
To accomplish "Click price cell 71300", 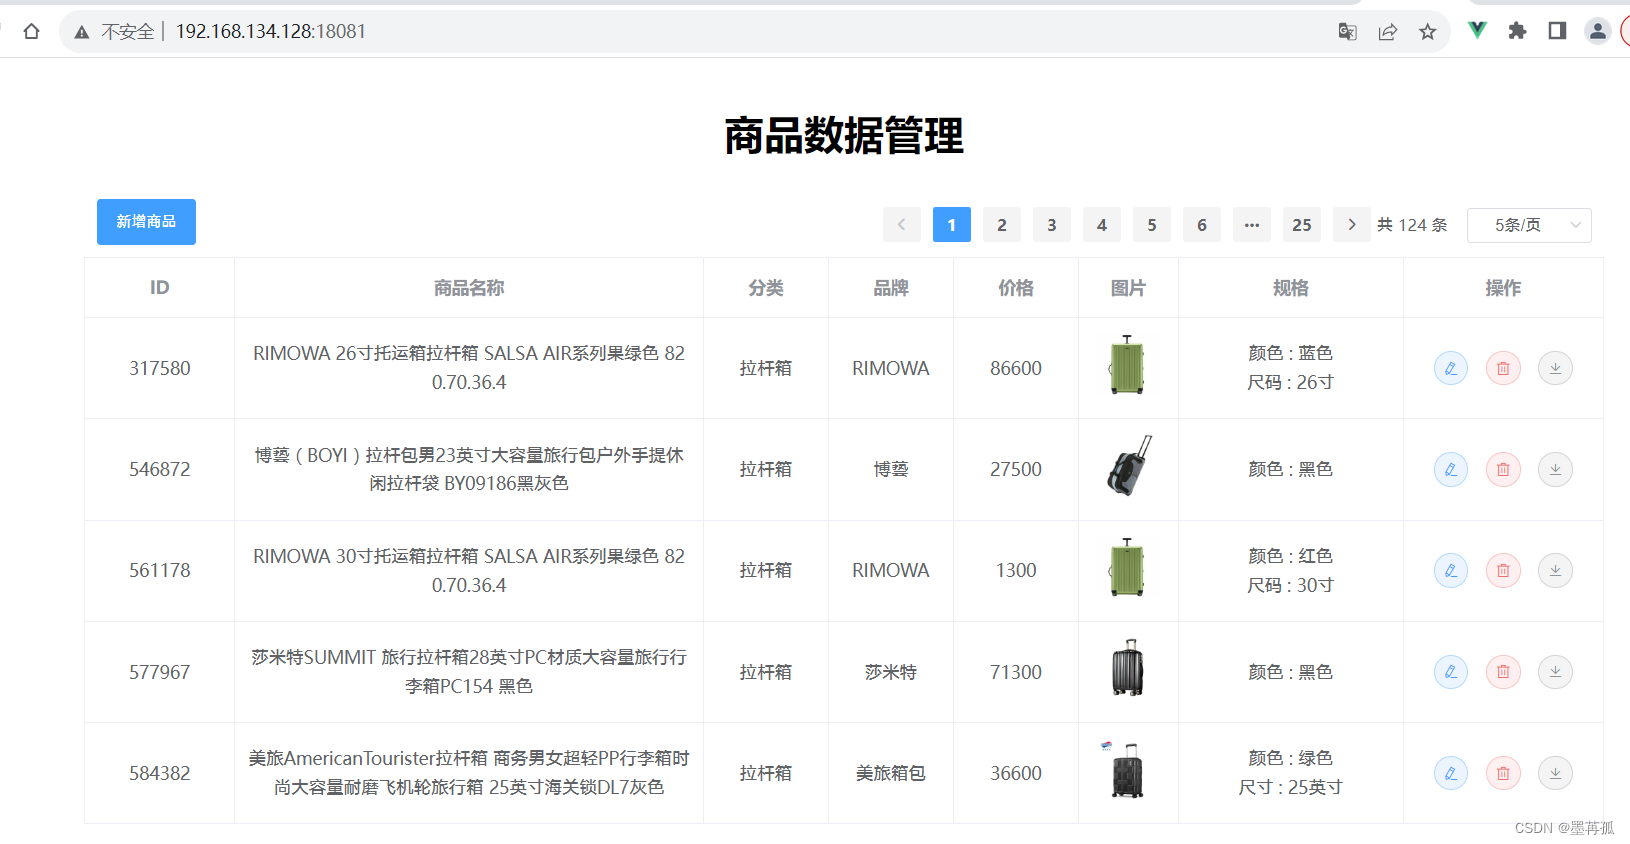I will tap(1016, 672).
